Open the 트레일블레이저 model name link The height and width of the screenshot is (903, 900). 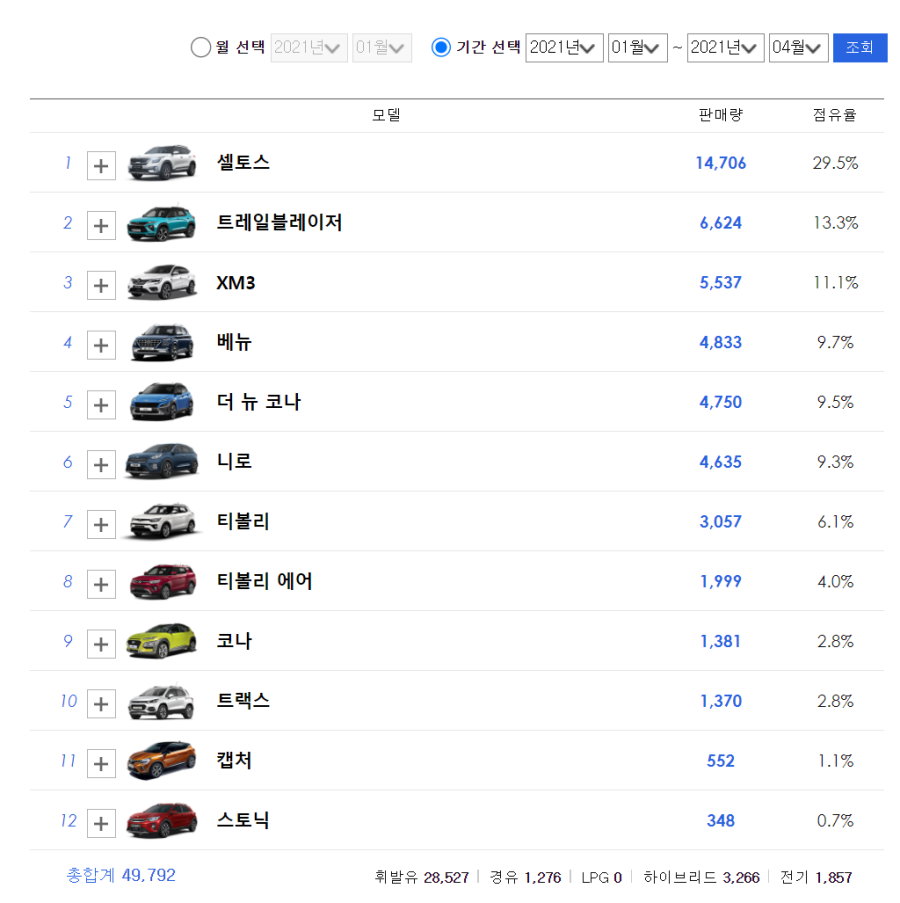tap(279, 222)
